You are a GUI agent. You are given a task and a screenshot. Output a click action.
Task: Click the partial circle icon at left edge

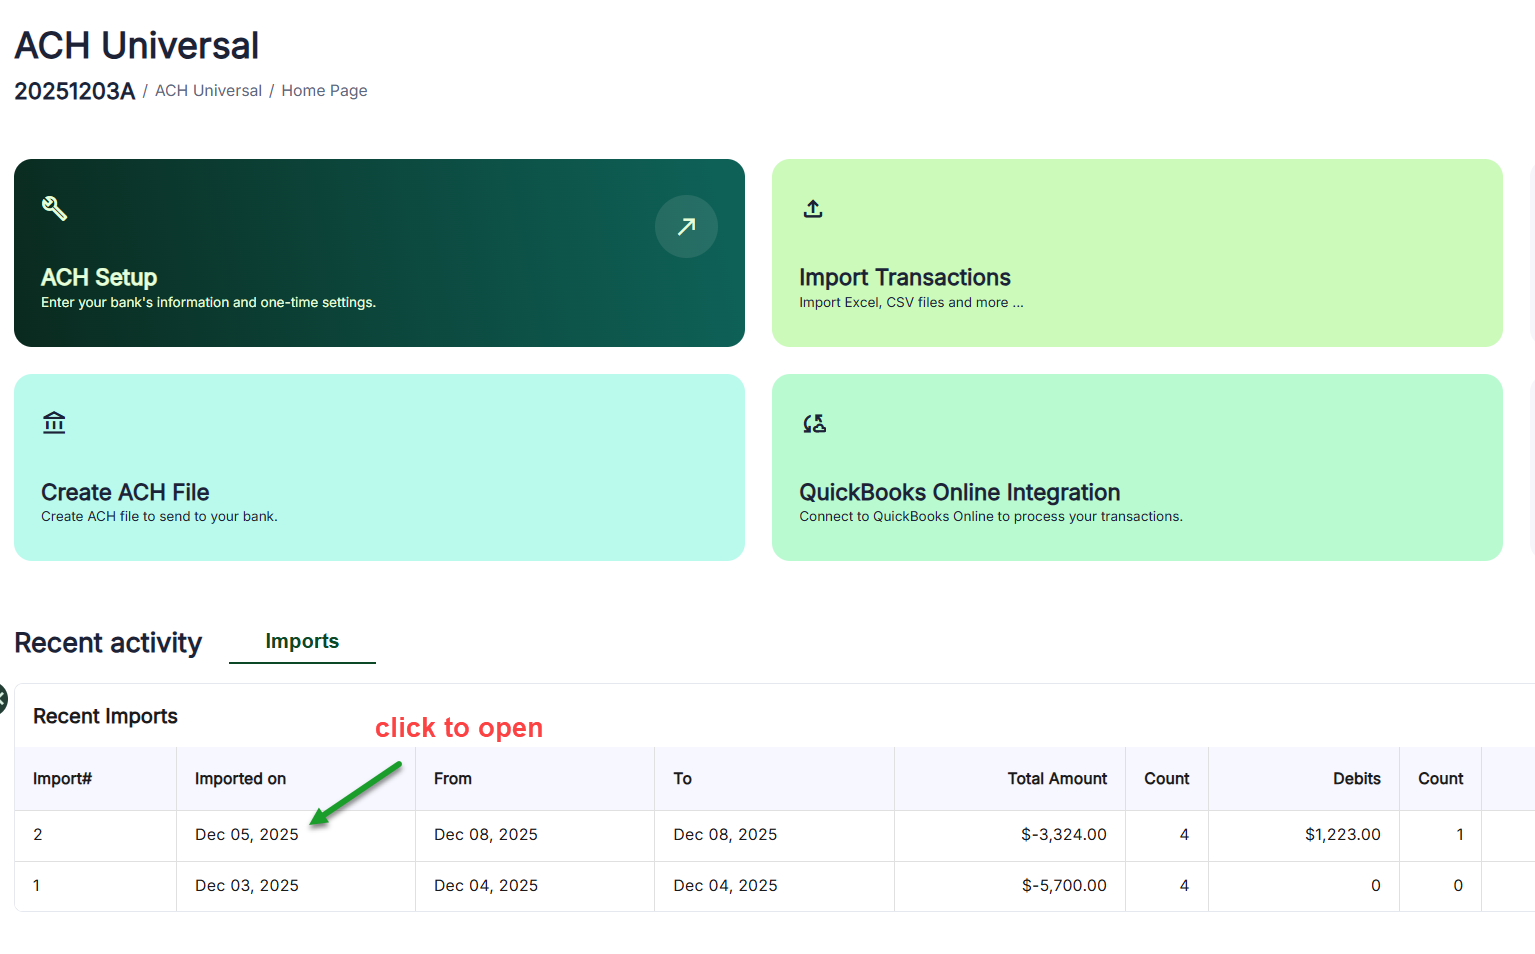pos(3,699)
